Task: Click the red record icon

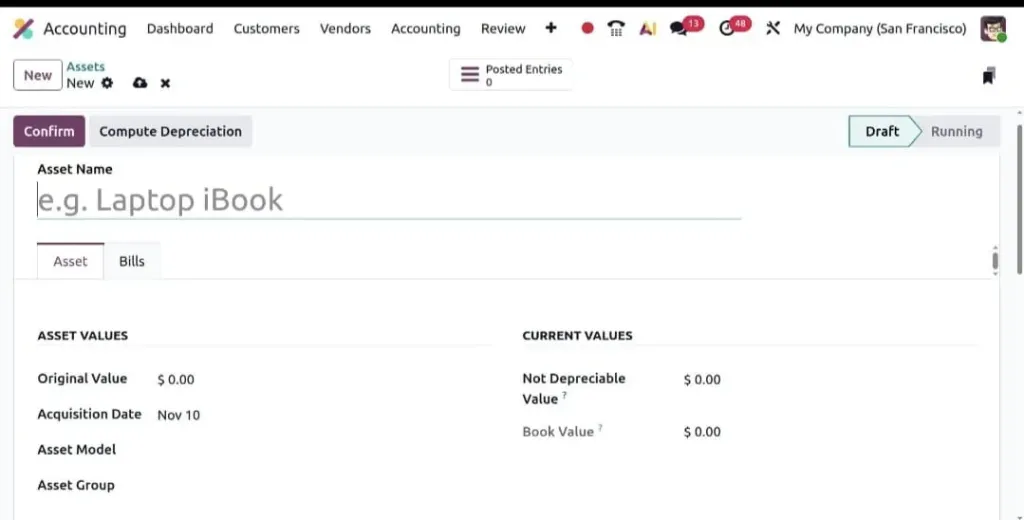Action: coord(587,28)
